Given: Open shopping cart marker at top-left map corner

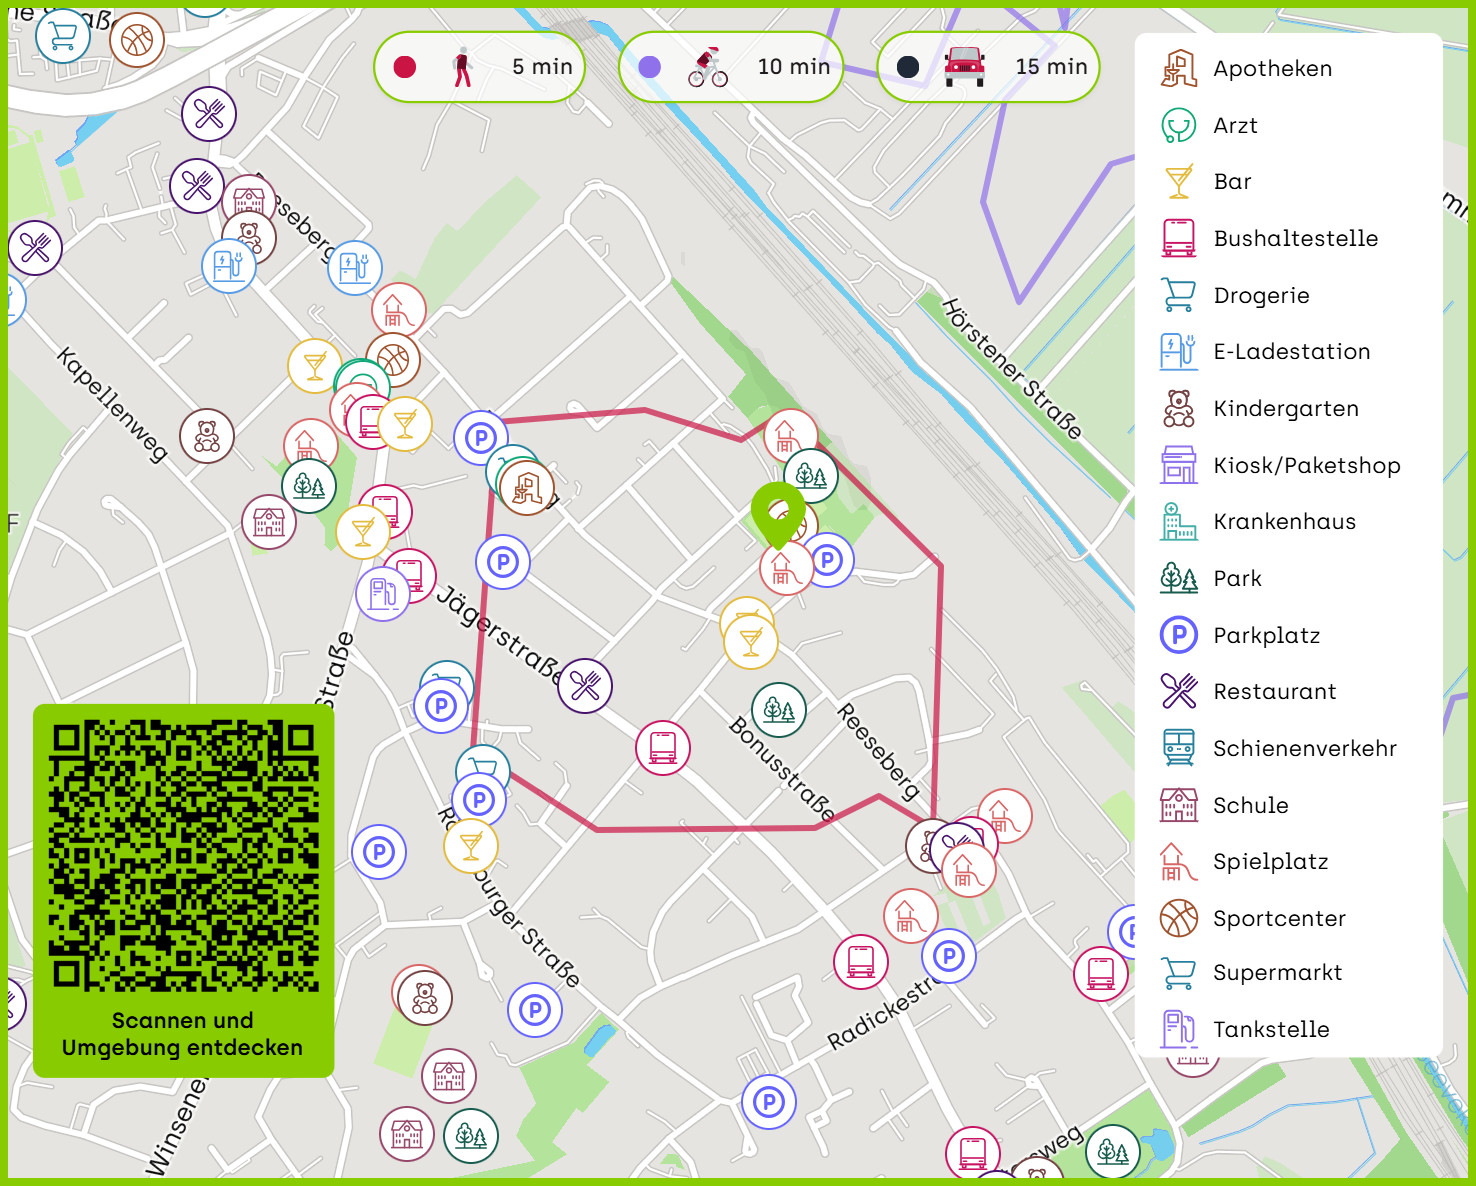Looking at the screenshot, I should tap(63, 36).
